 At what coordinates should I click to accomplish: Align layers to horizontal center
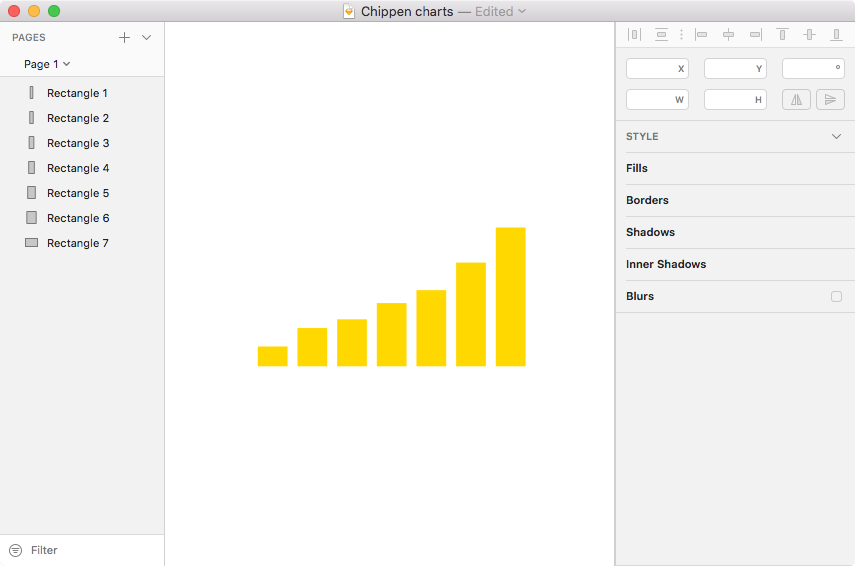click(x=728, y=35)
